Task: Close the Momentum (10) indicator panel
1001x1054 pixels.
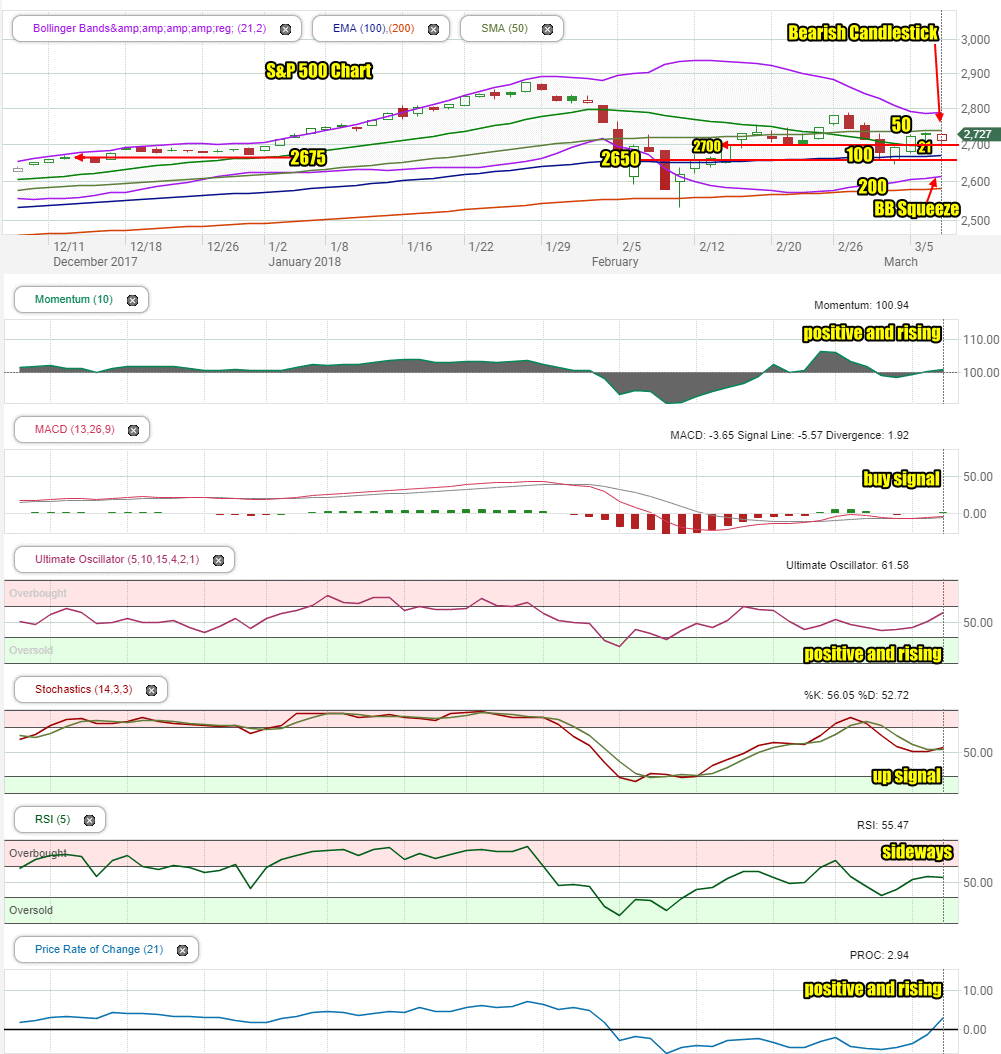Action: coord(132,300)
